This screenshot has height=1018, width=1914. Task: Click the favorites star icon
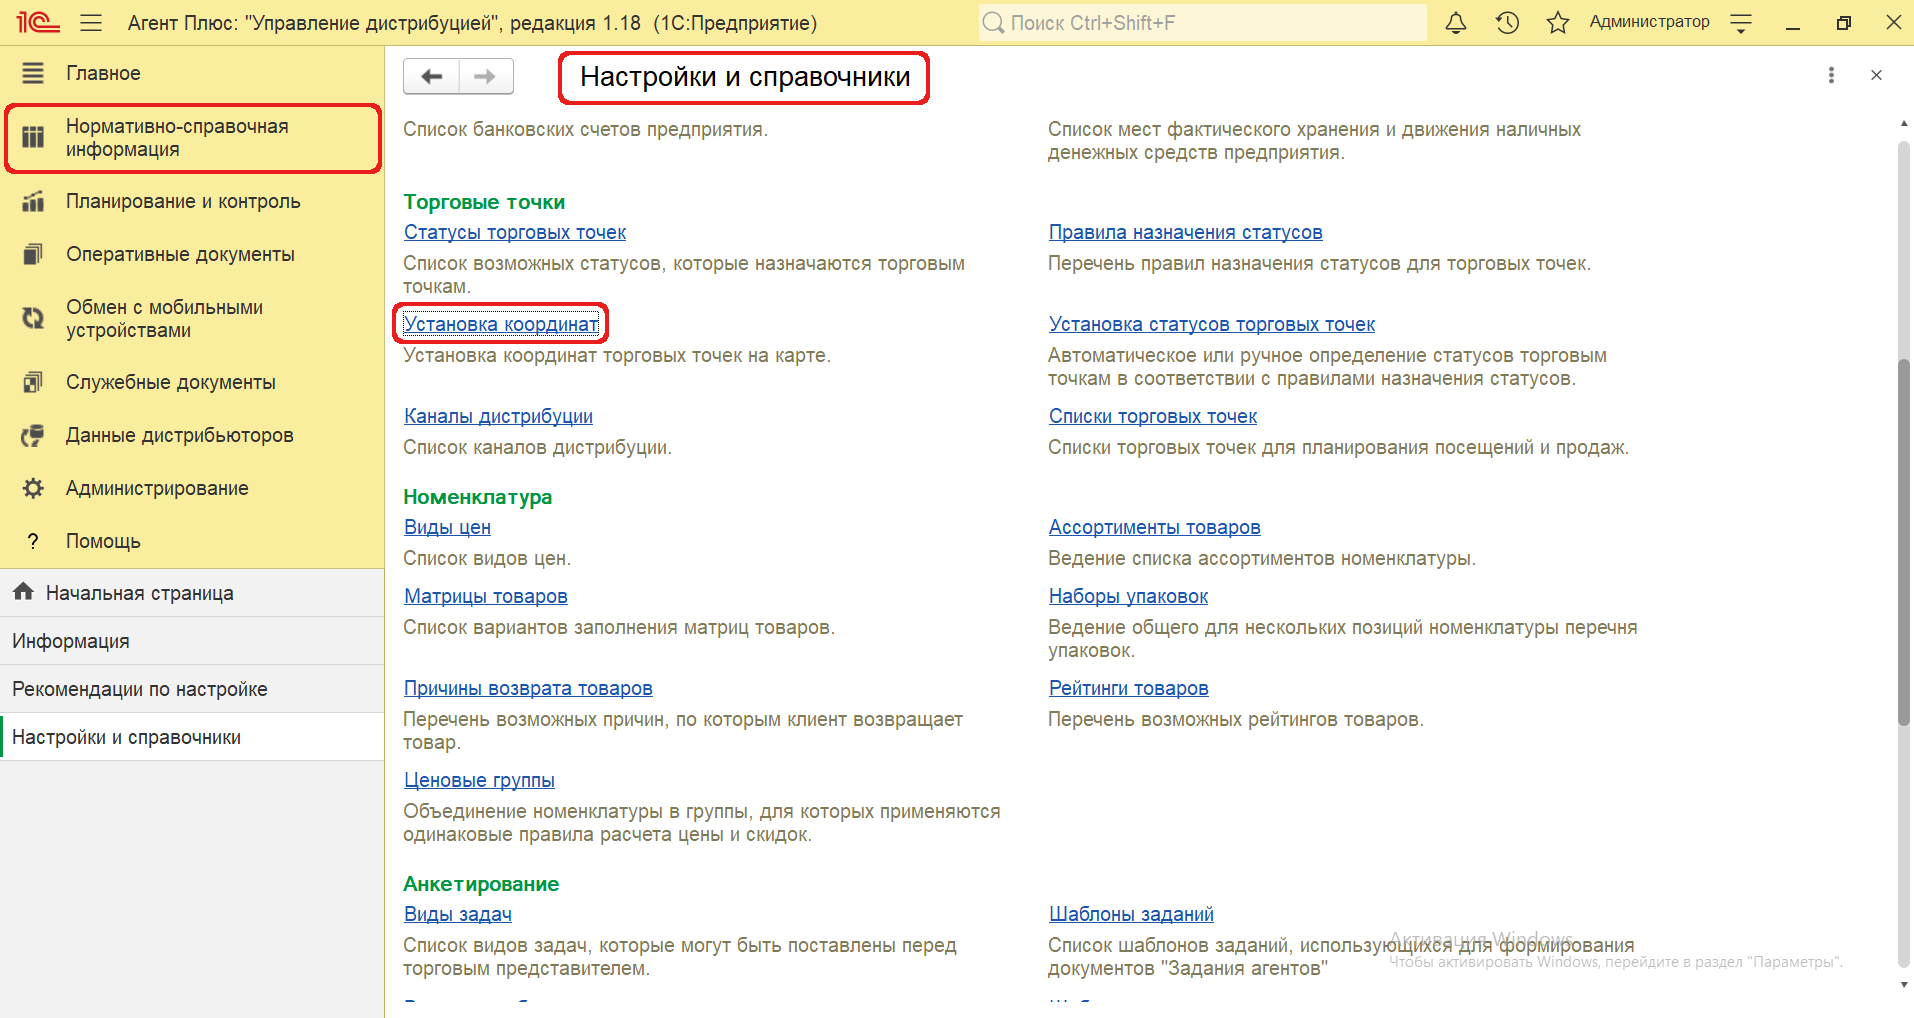coord(1557,23)
